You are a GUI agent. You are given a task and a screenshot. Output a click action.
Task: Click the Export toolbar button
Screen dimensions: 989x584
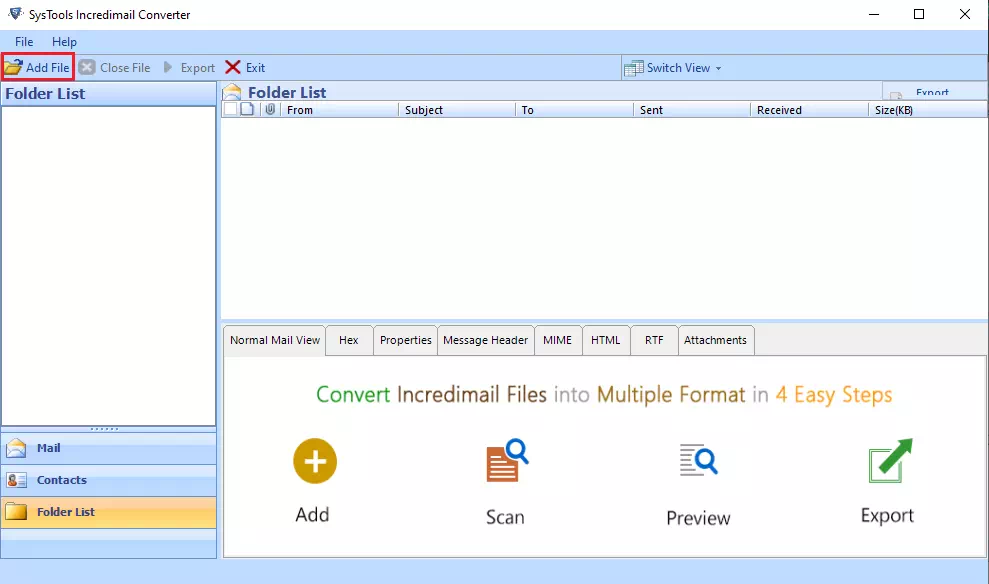coord(189,67)
